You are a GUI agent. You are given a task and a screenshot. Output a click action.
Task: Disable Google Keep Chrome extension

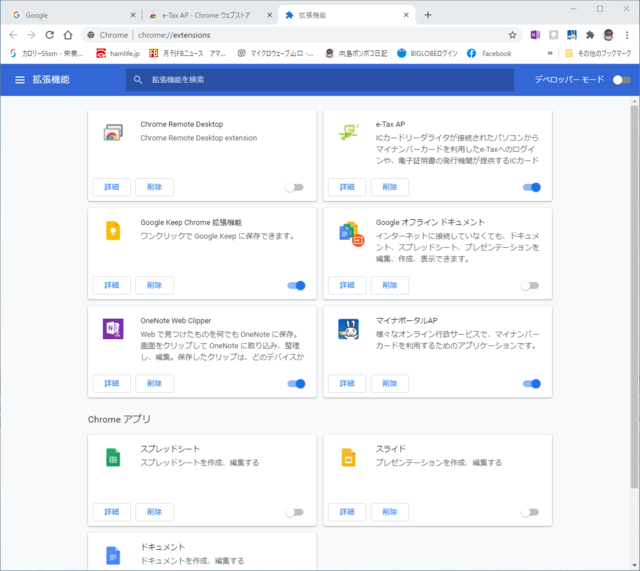[296, 285]
